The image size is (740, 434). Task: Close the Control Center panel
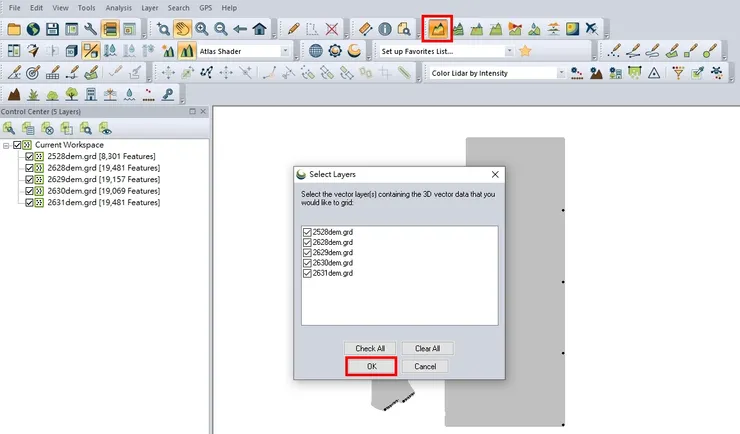[203, 111]
